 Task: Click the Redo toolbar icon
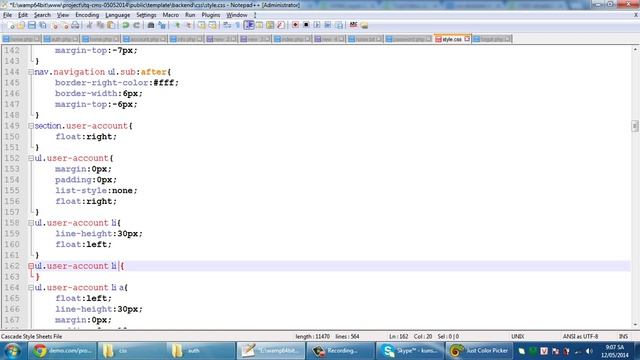136,25
